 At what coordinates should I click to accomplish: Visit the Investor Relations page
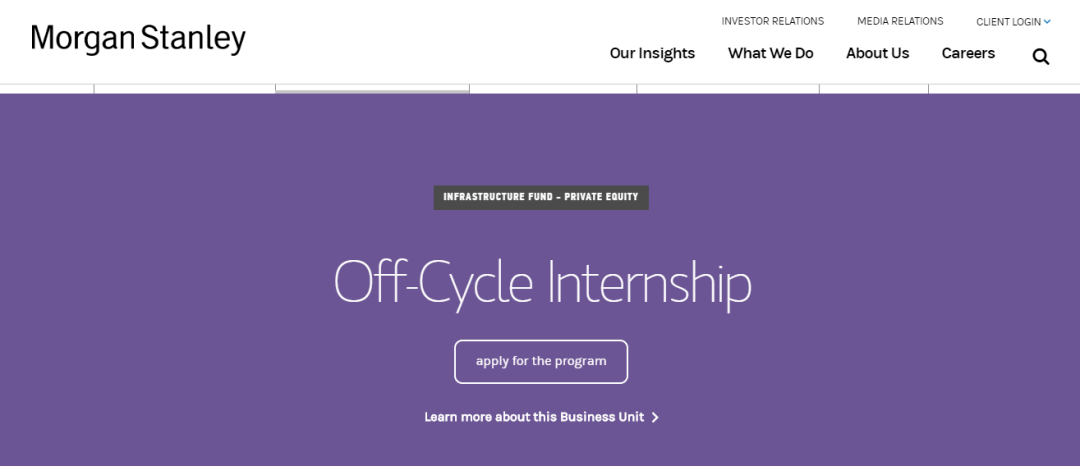[773, 21]
